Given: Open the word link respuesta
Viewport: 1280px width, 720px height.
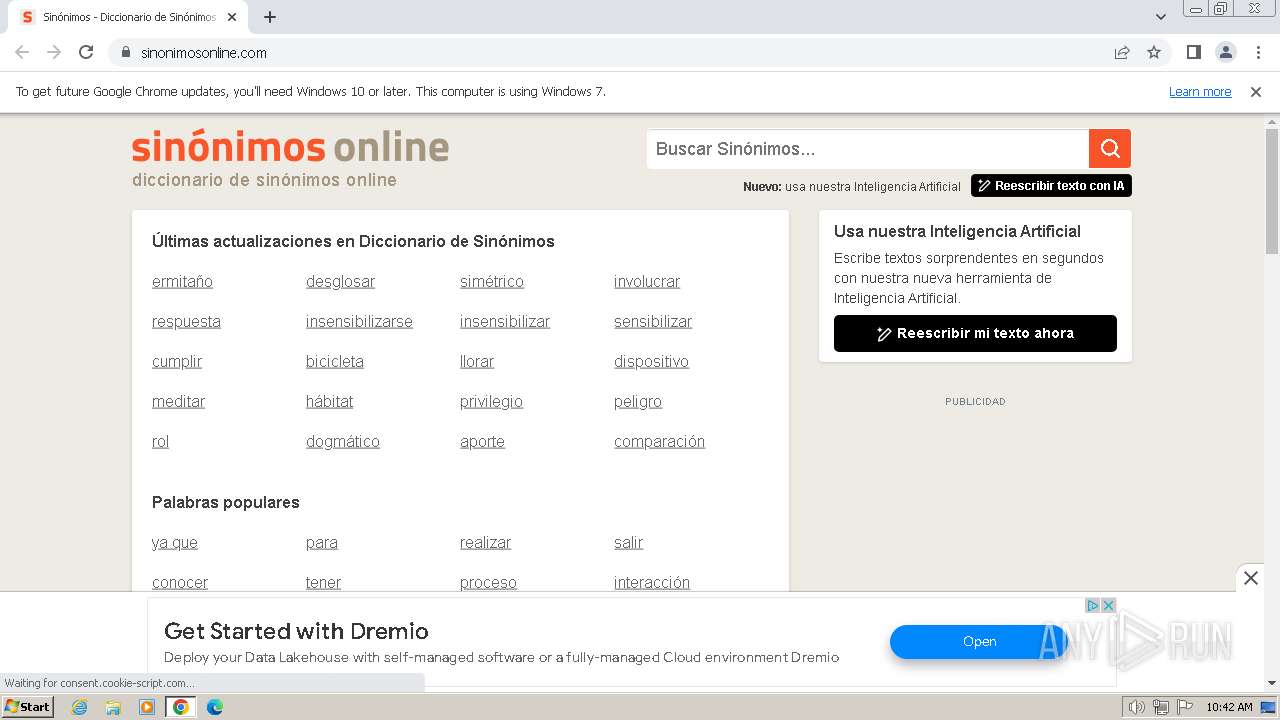Looking at the screenshot, I should click(186, 322).
